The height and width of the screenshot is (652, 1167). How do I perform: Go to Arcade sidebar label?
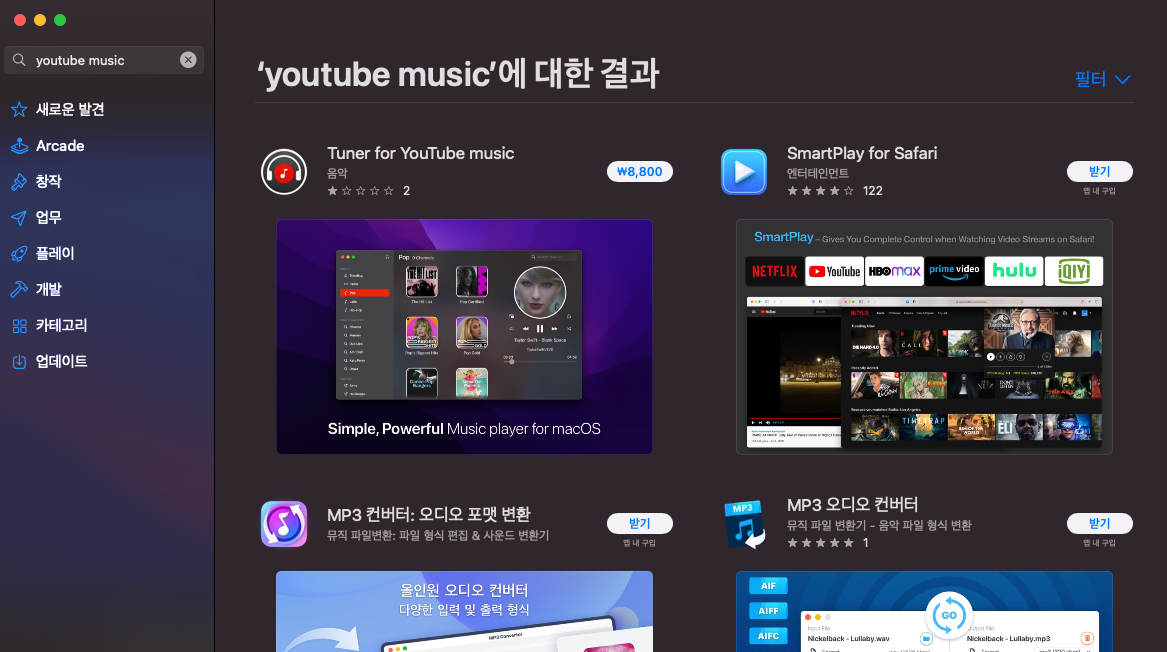[x=60, y=146]
